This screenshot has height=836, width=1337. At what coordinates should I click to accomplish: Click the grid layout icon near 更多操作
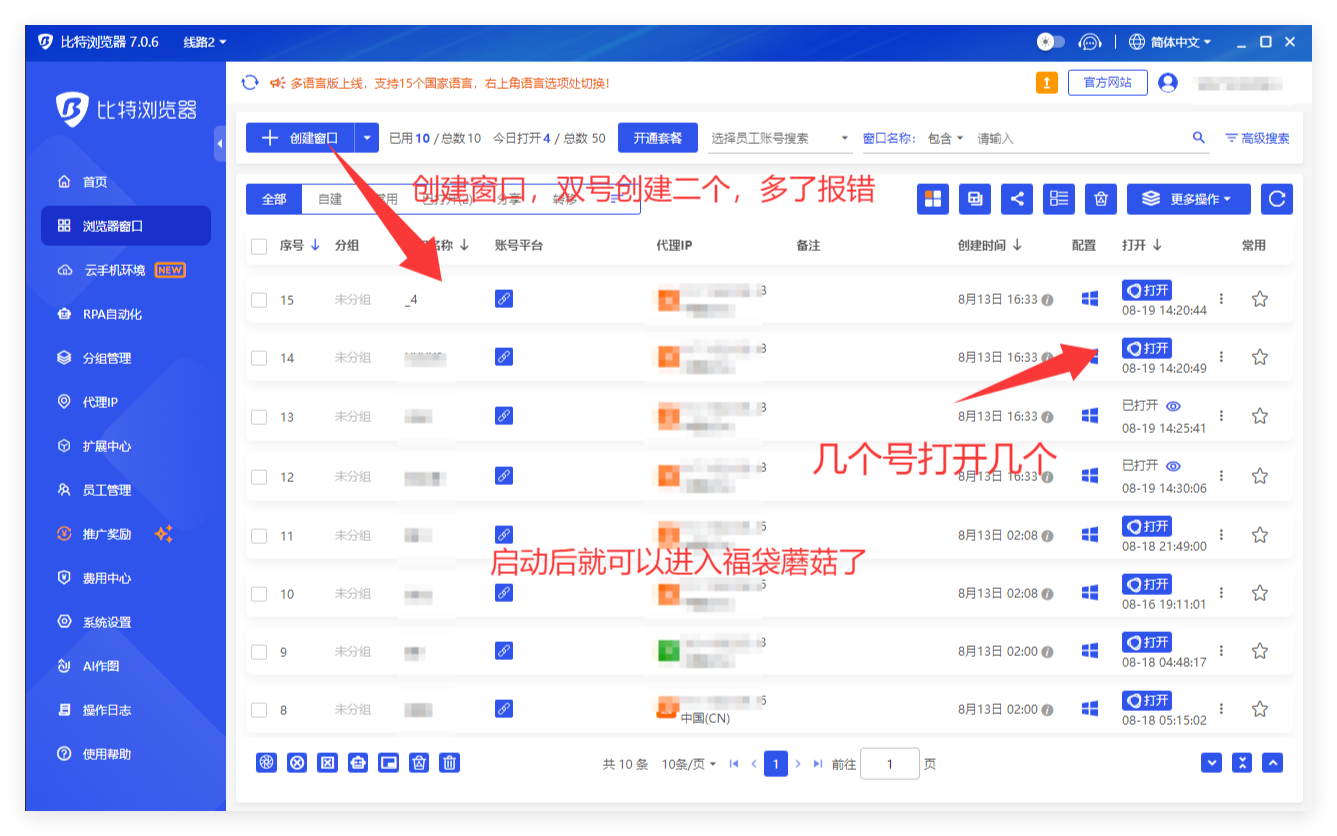tap(933, 199)
